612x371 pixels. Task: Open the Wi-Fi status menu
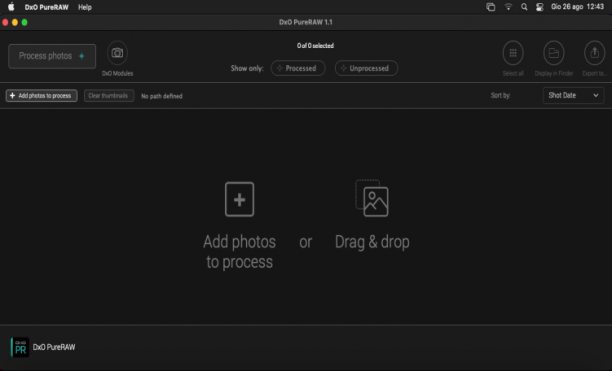(x=508, y=7)
